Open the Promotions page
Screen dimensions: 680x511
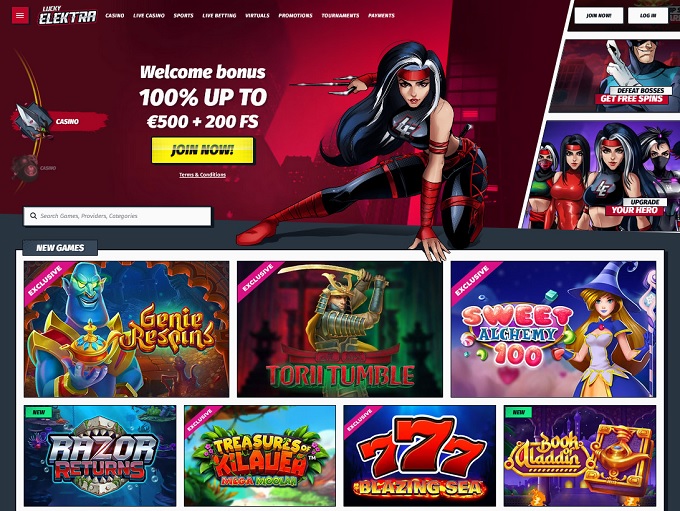click(x=295, y=16)
